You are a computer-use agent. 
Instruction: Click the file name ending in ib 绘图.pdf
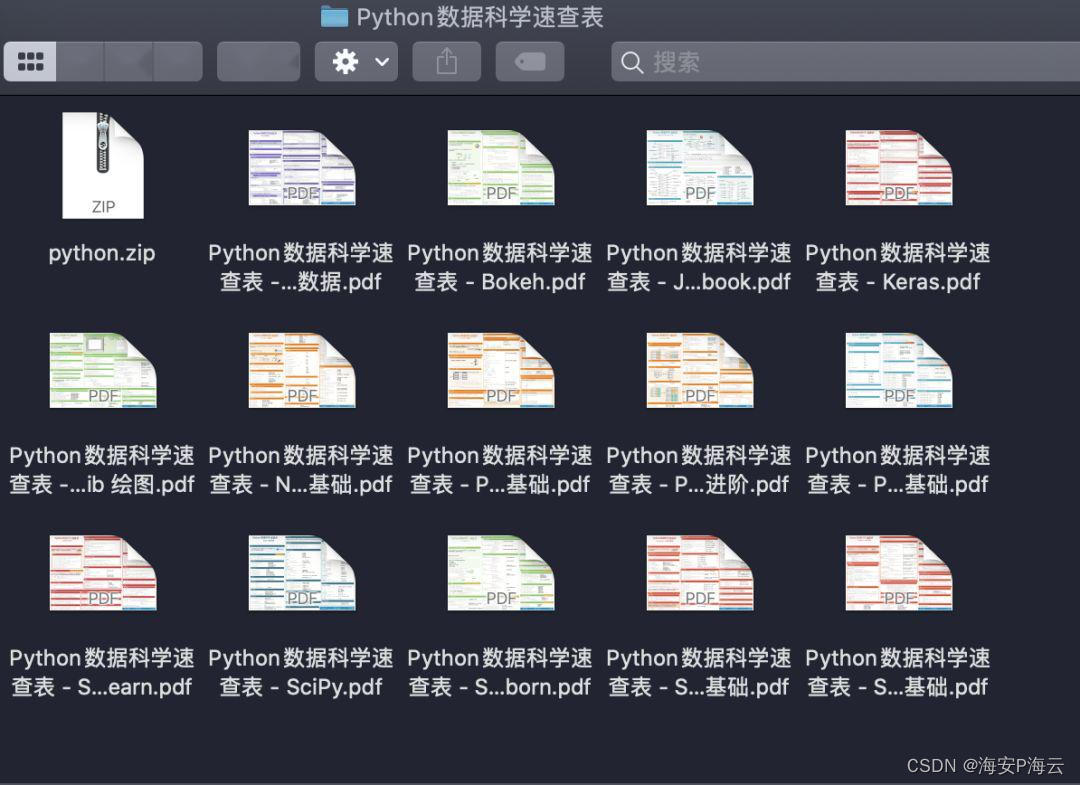[102, 470]
